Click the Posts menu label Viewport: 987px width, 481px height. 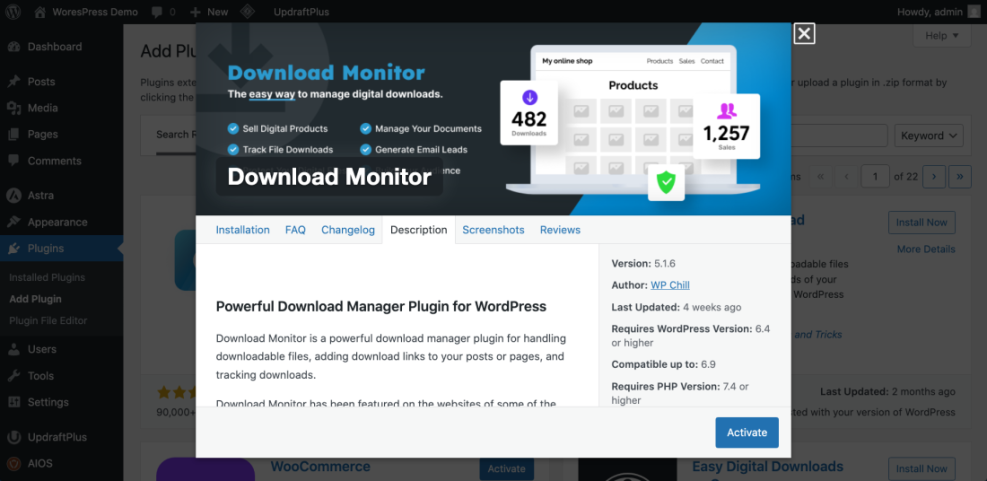tap(42, 82)
